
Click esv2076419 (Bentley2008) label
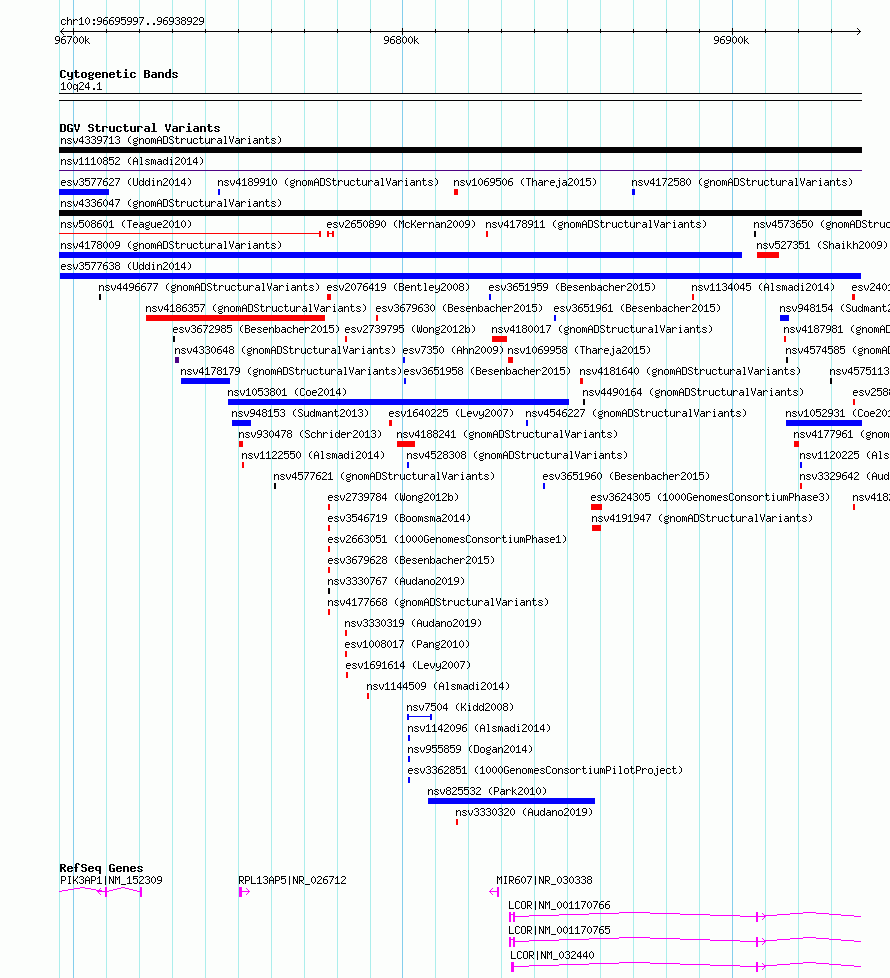click(398, 288)
